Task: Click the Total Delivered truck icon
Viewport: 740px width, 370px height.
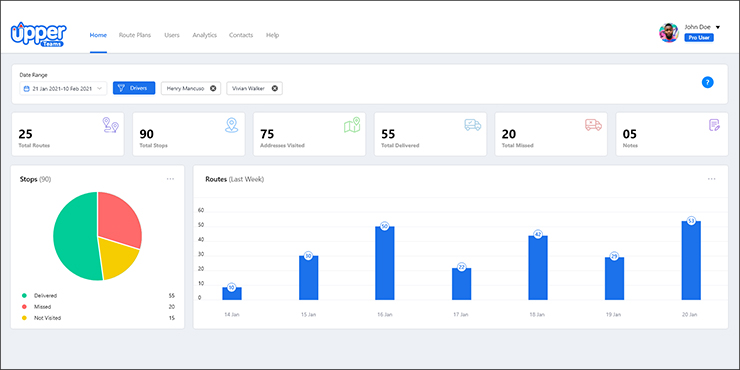Action: [472, 125]
